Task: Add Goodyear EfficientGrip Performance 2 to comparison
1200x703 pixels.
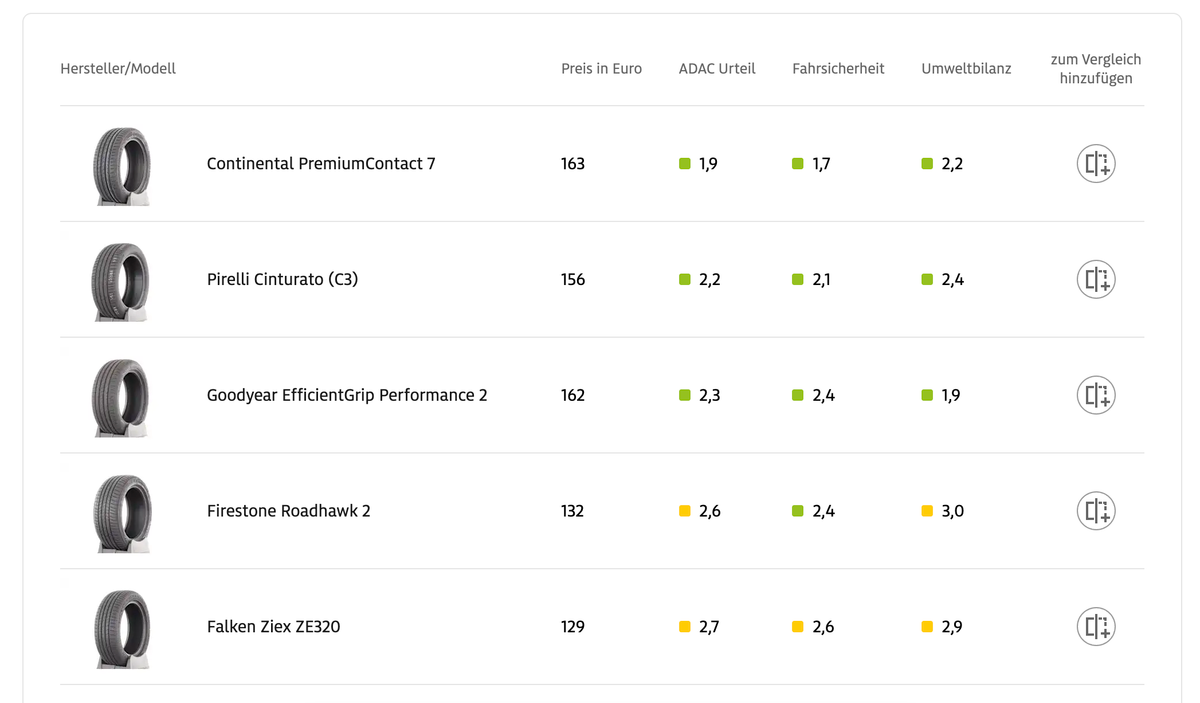Action: pyautogui.click(x=1096, y=396)
